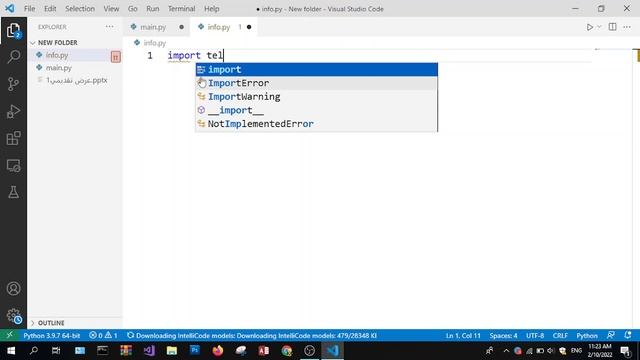This screenshot has width=640, height=360.
Task: Open taskbar search
Action: pyautogui.click(x=34, y=351)
